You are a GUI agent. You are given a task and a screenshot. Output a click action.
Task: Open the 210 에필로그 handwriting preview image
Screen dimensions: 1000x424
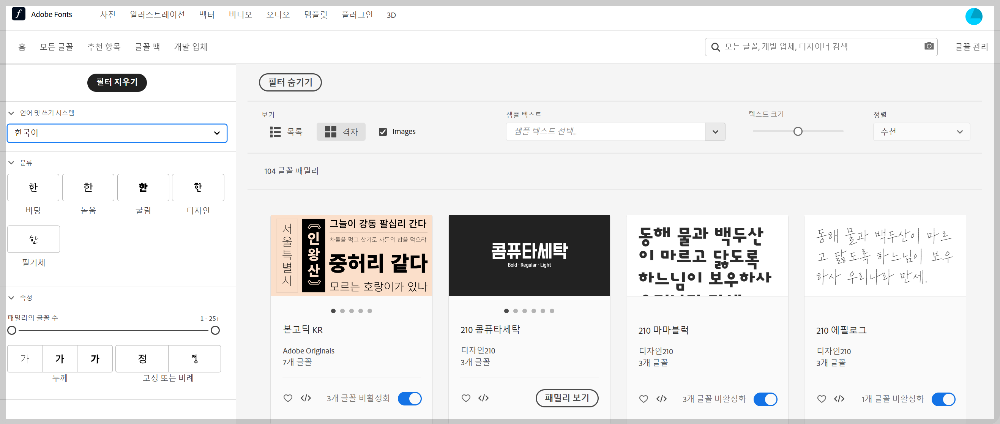(x=885, y=255)
